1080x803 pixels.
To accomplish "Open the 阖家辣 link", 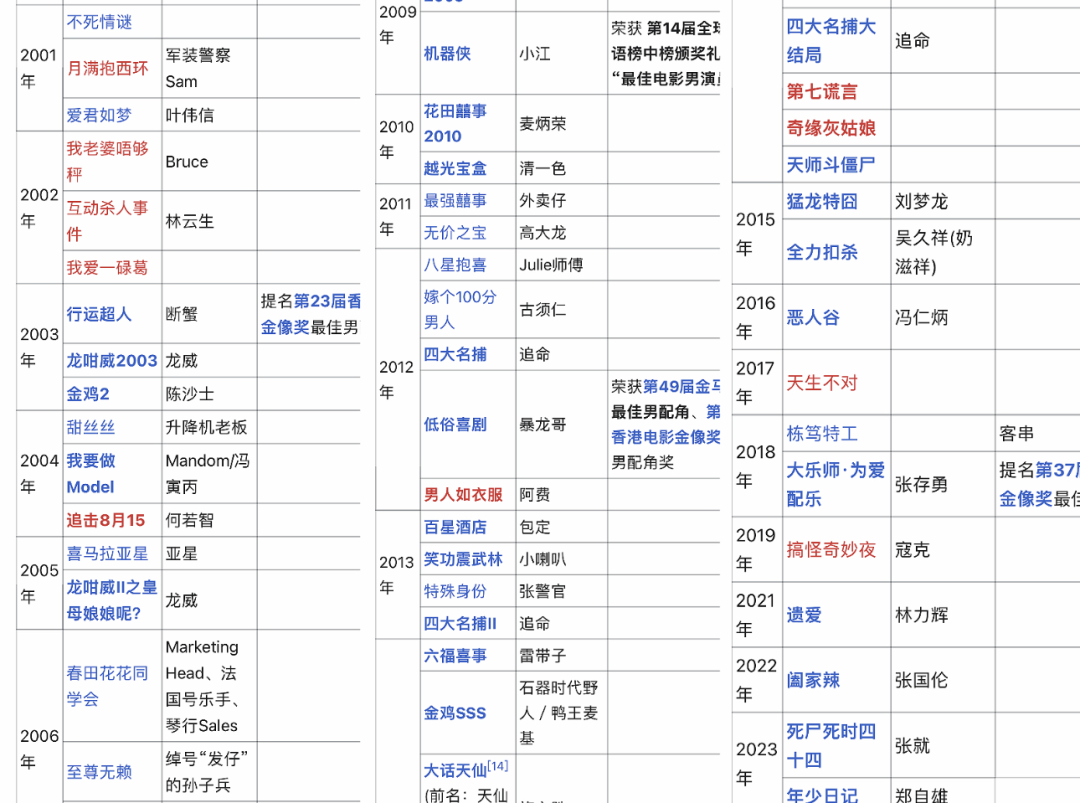I will [813, 680].
